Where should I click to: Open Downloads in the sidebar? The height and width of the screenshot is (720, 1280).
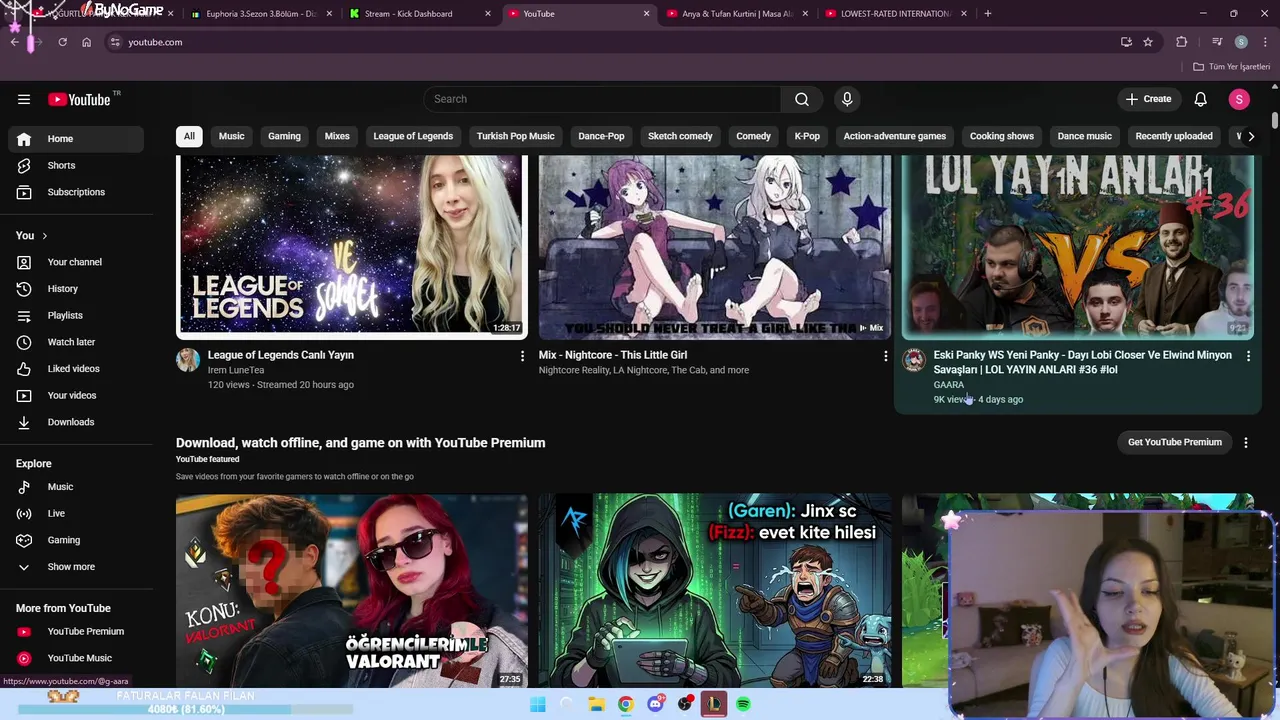tap(78, 422)
